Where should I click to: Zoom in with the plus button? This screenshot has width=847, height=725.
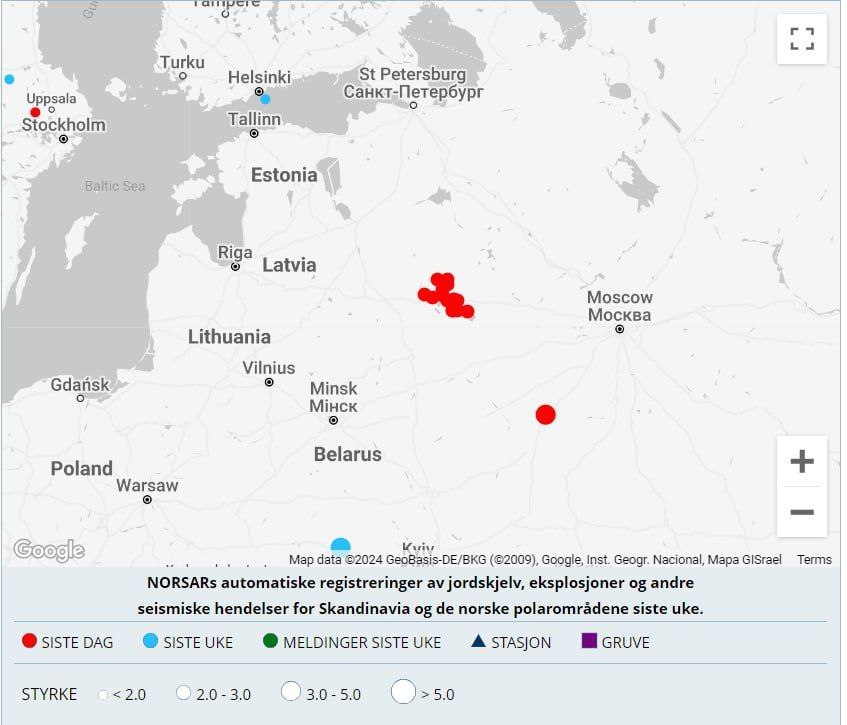801,461
